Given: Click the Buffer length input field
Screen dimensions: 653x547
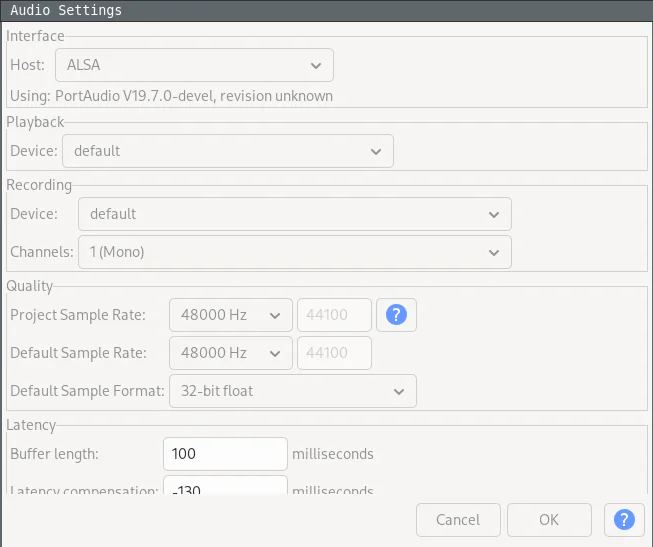Looking at the screenshot, I should tap(225, 454).
